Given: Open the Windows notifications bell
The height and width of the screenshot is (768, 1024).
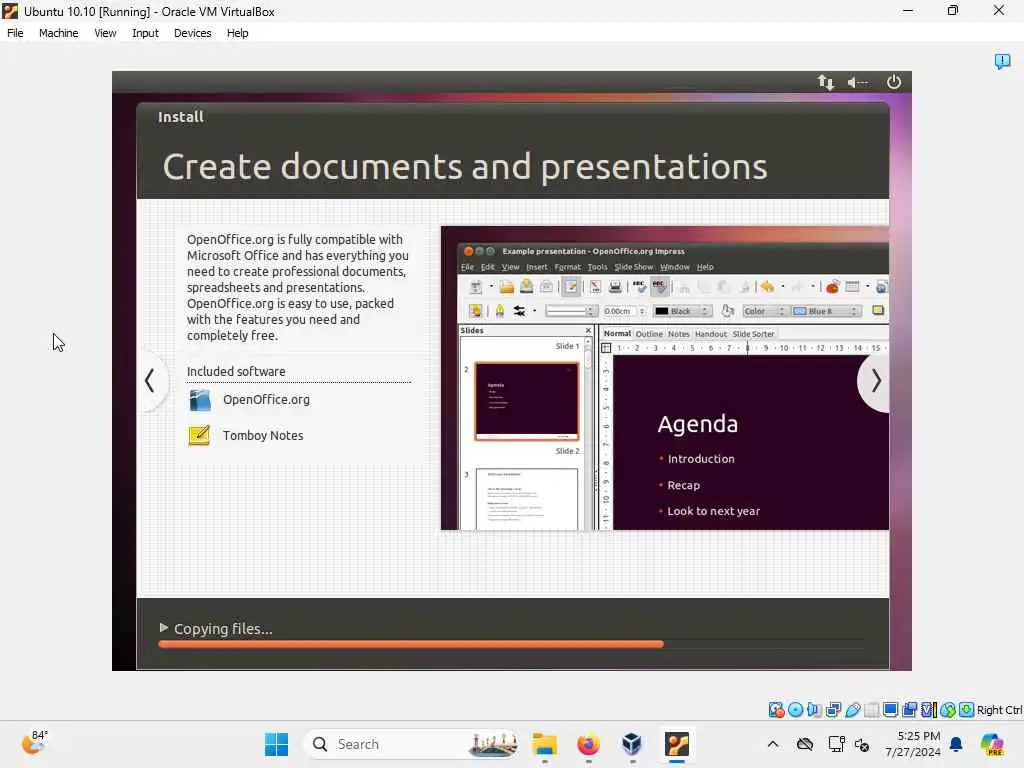Looking at the screenshot, I should click(x=956, y=744).
